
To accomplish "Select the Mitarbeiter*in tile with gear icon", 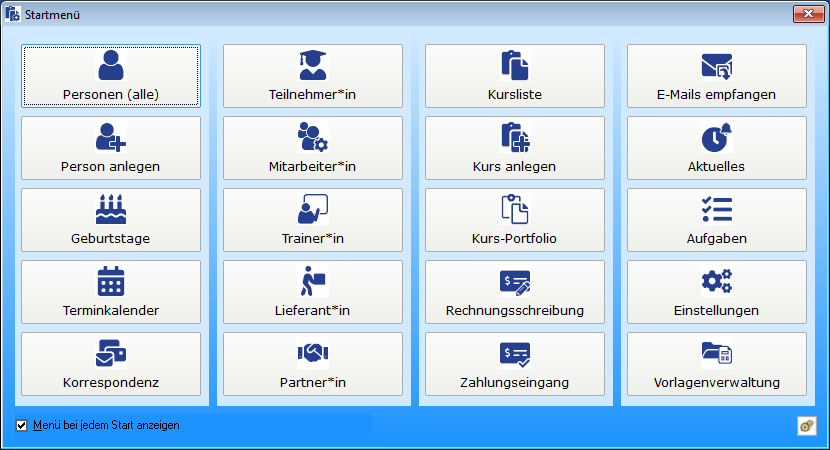I will pos(313,148).
